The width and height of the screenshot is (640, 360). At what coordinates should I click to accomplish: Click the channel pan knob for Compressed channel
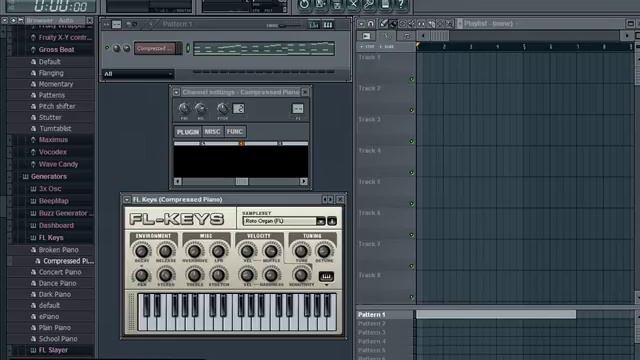(117, 49)
